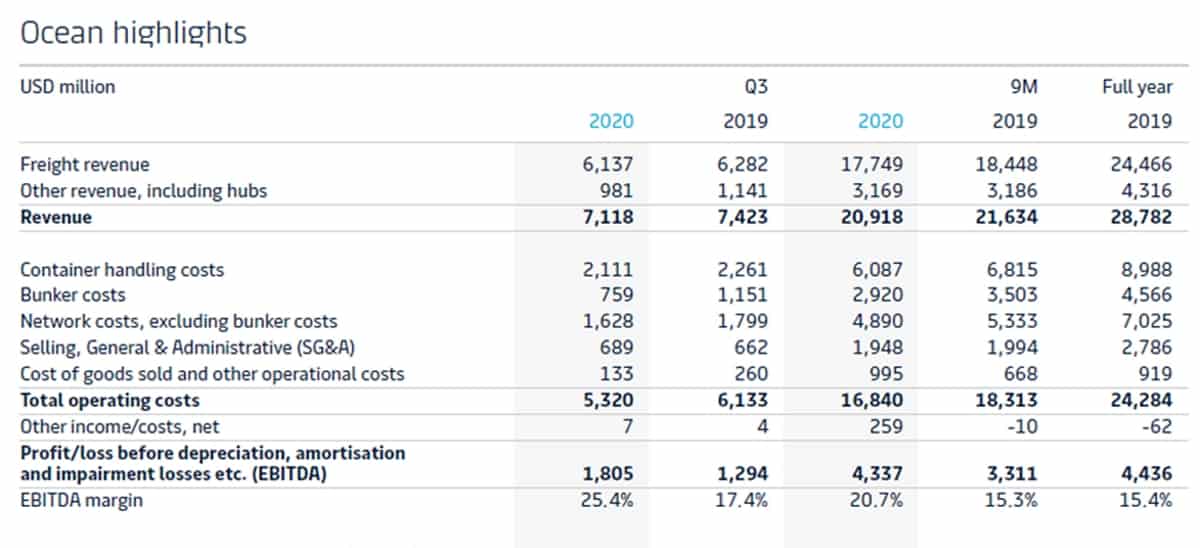This screenshot has height=548, width=1200.
Task: Select the 'USD million' label
Action: pos(68,87)
